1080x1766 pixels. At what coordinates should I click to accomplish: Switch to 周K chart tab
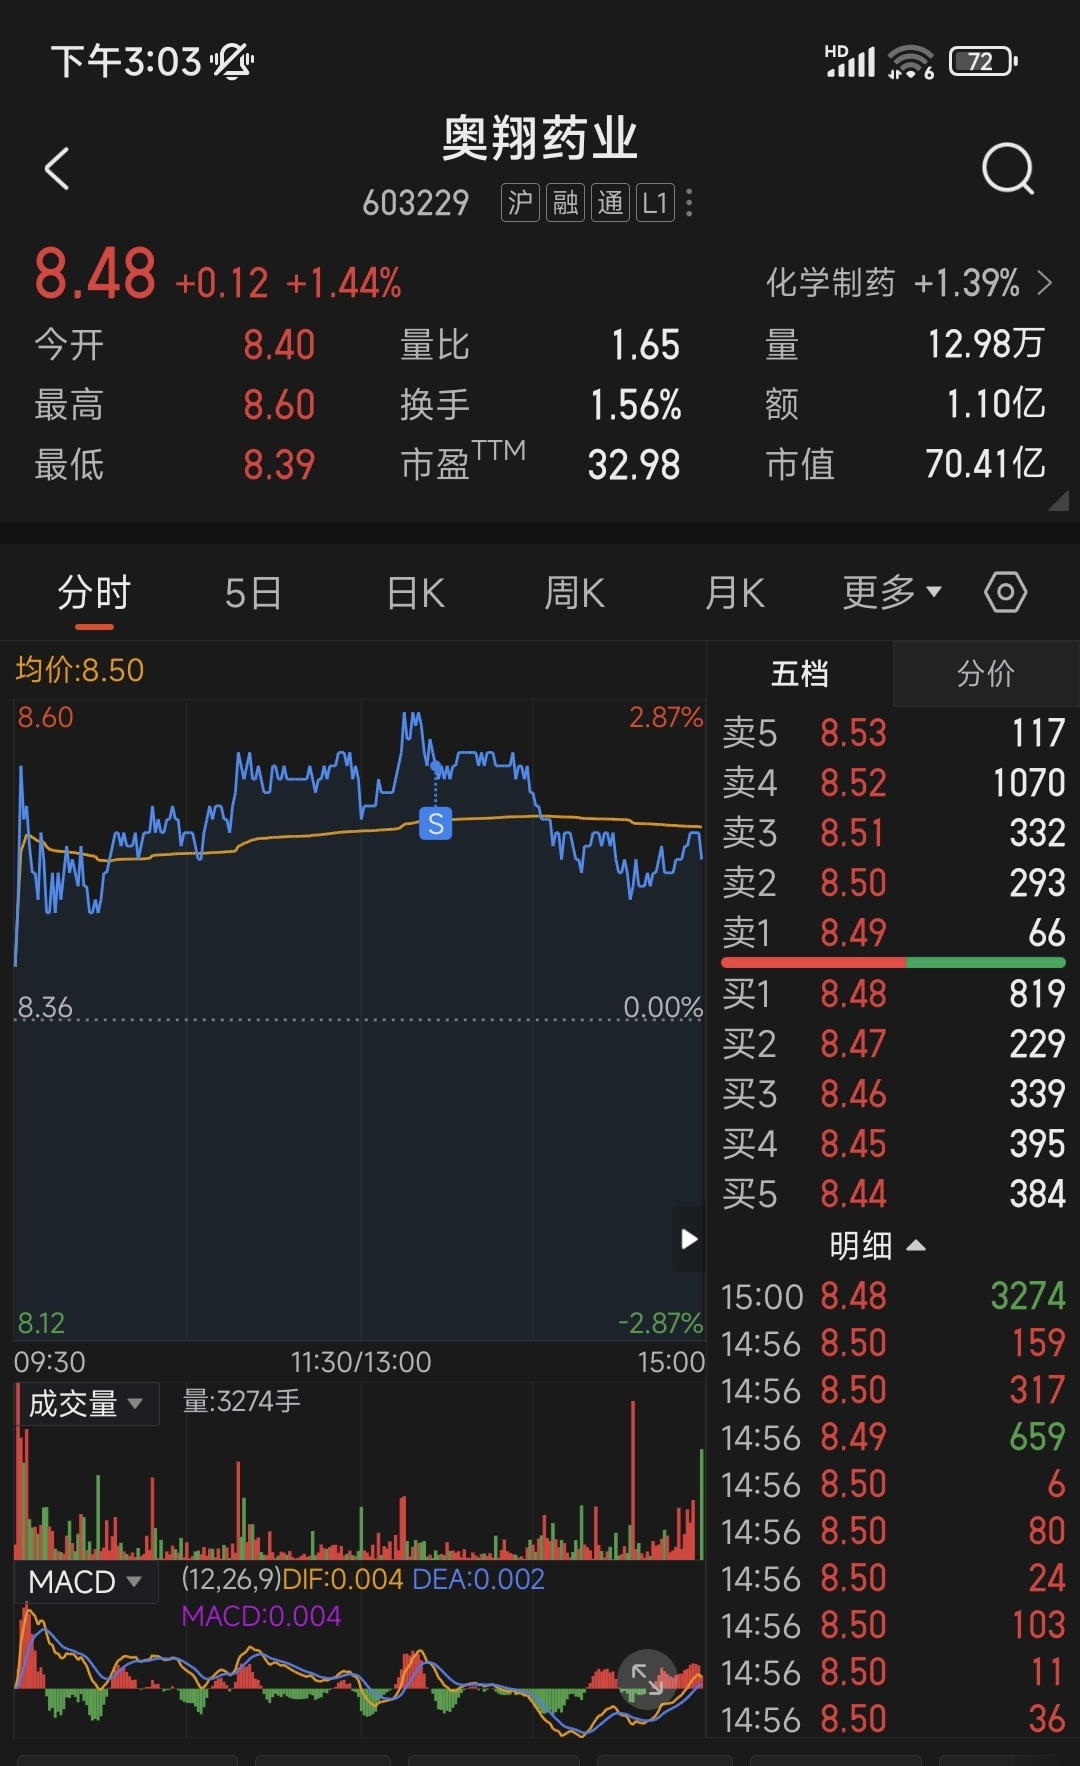pyautogui.click(x=574, y=593)
